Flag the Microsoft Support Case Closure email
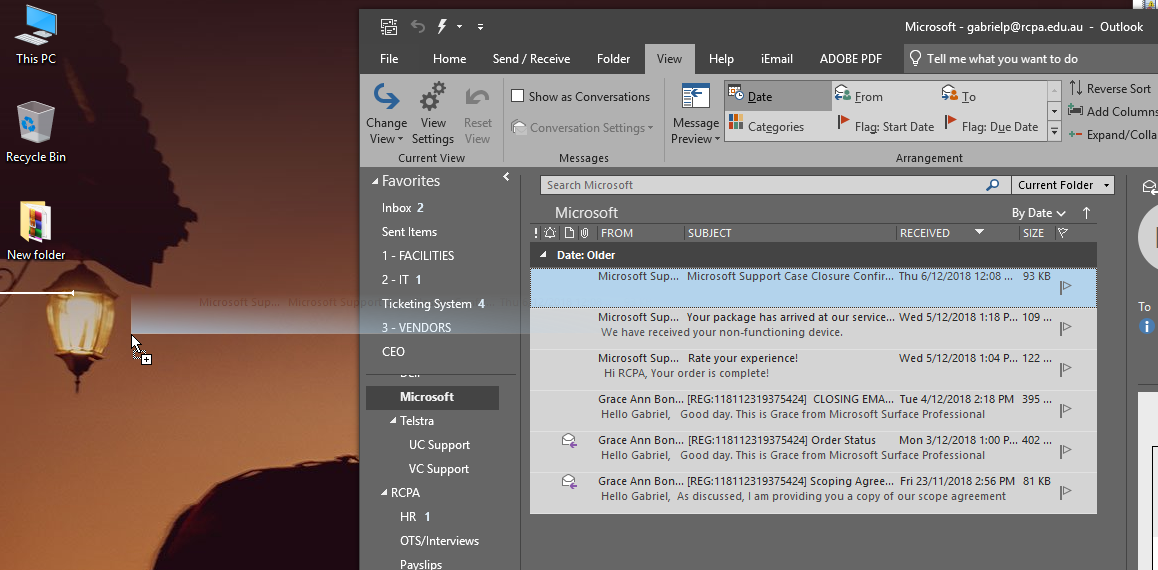The width and height of the screenshot is (1158, 570). [x=1066, y=286]
